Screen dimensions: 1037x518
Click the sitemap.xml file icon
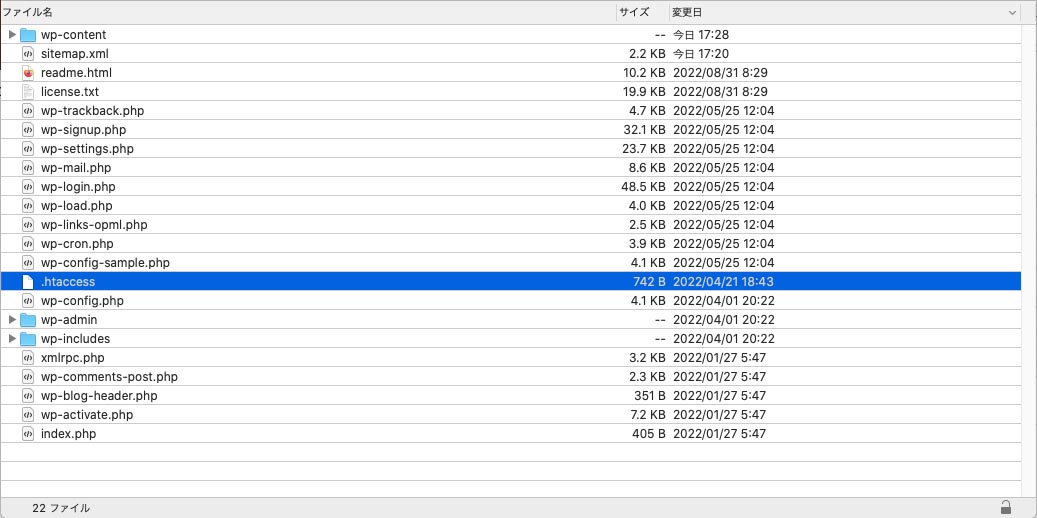click(x=28, y=54)
